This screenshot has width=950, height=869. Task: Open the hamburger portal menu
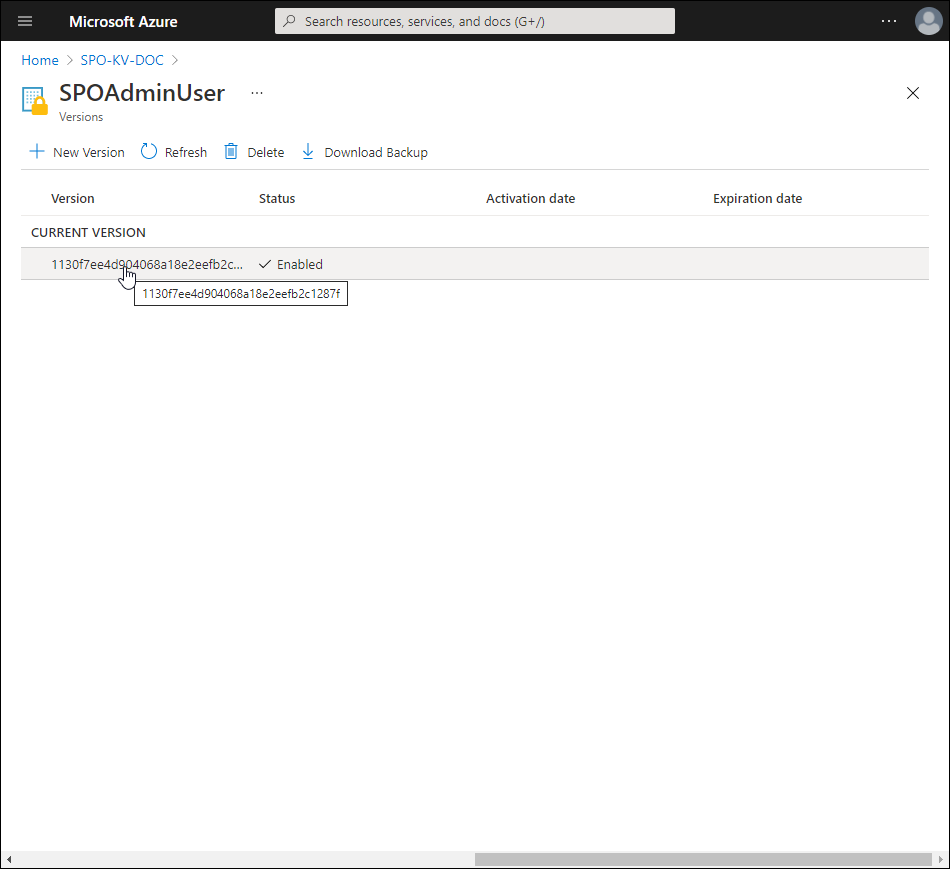click(x=25, y=21)
